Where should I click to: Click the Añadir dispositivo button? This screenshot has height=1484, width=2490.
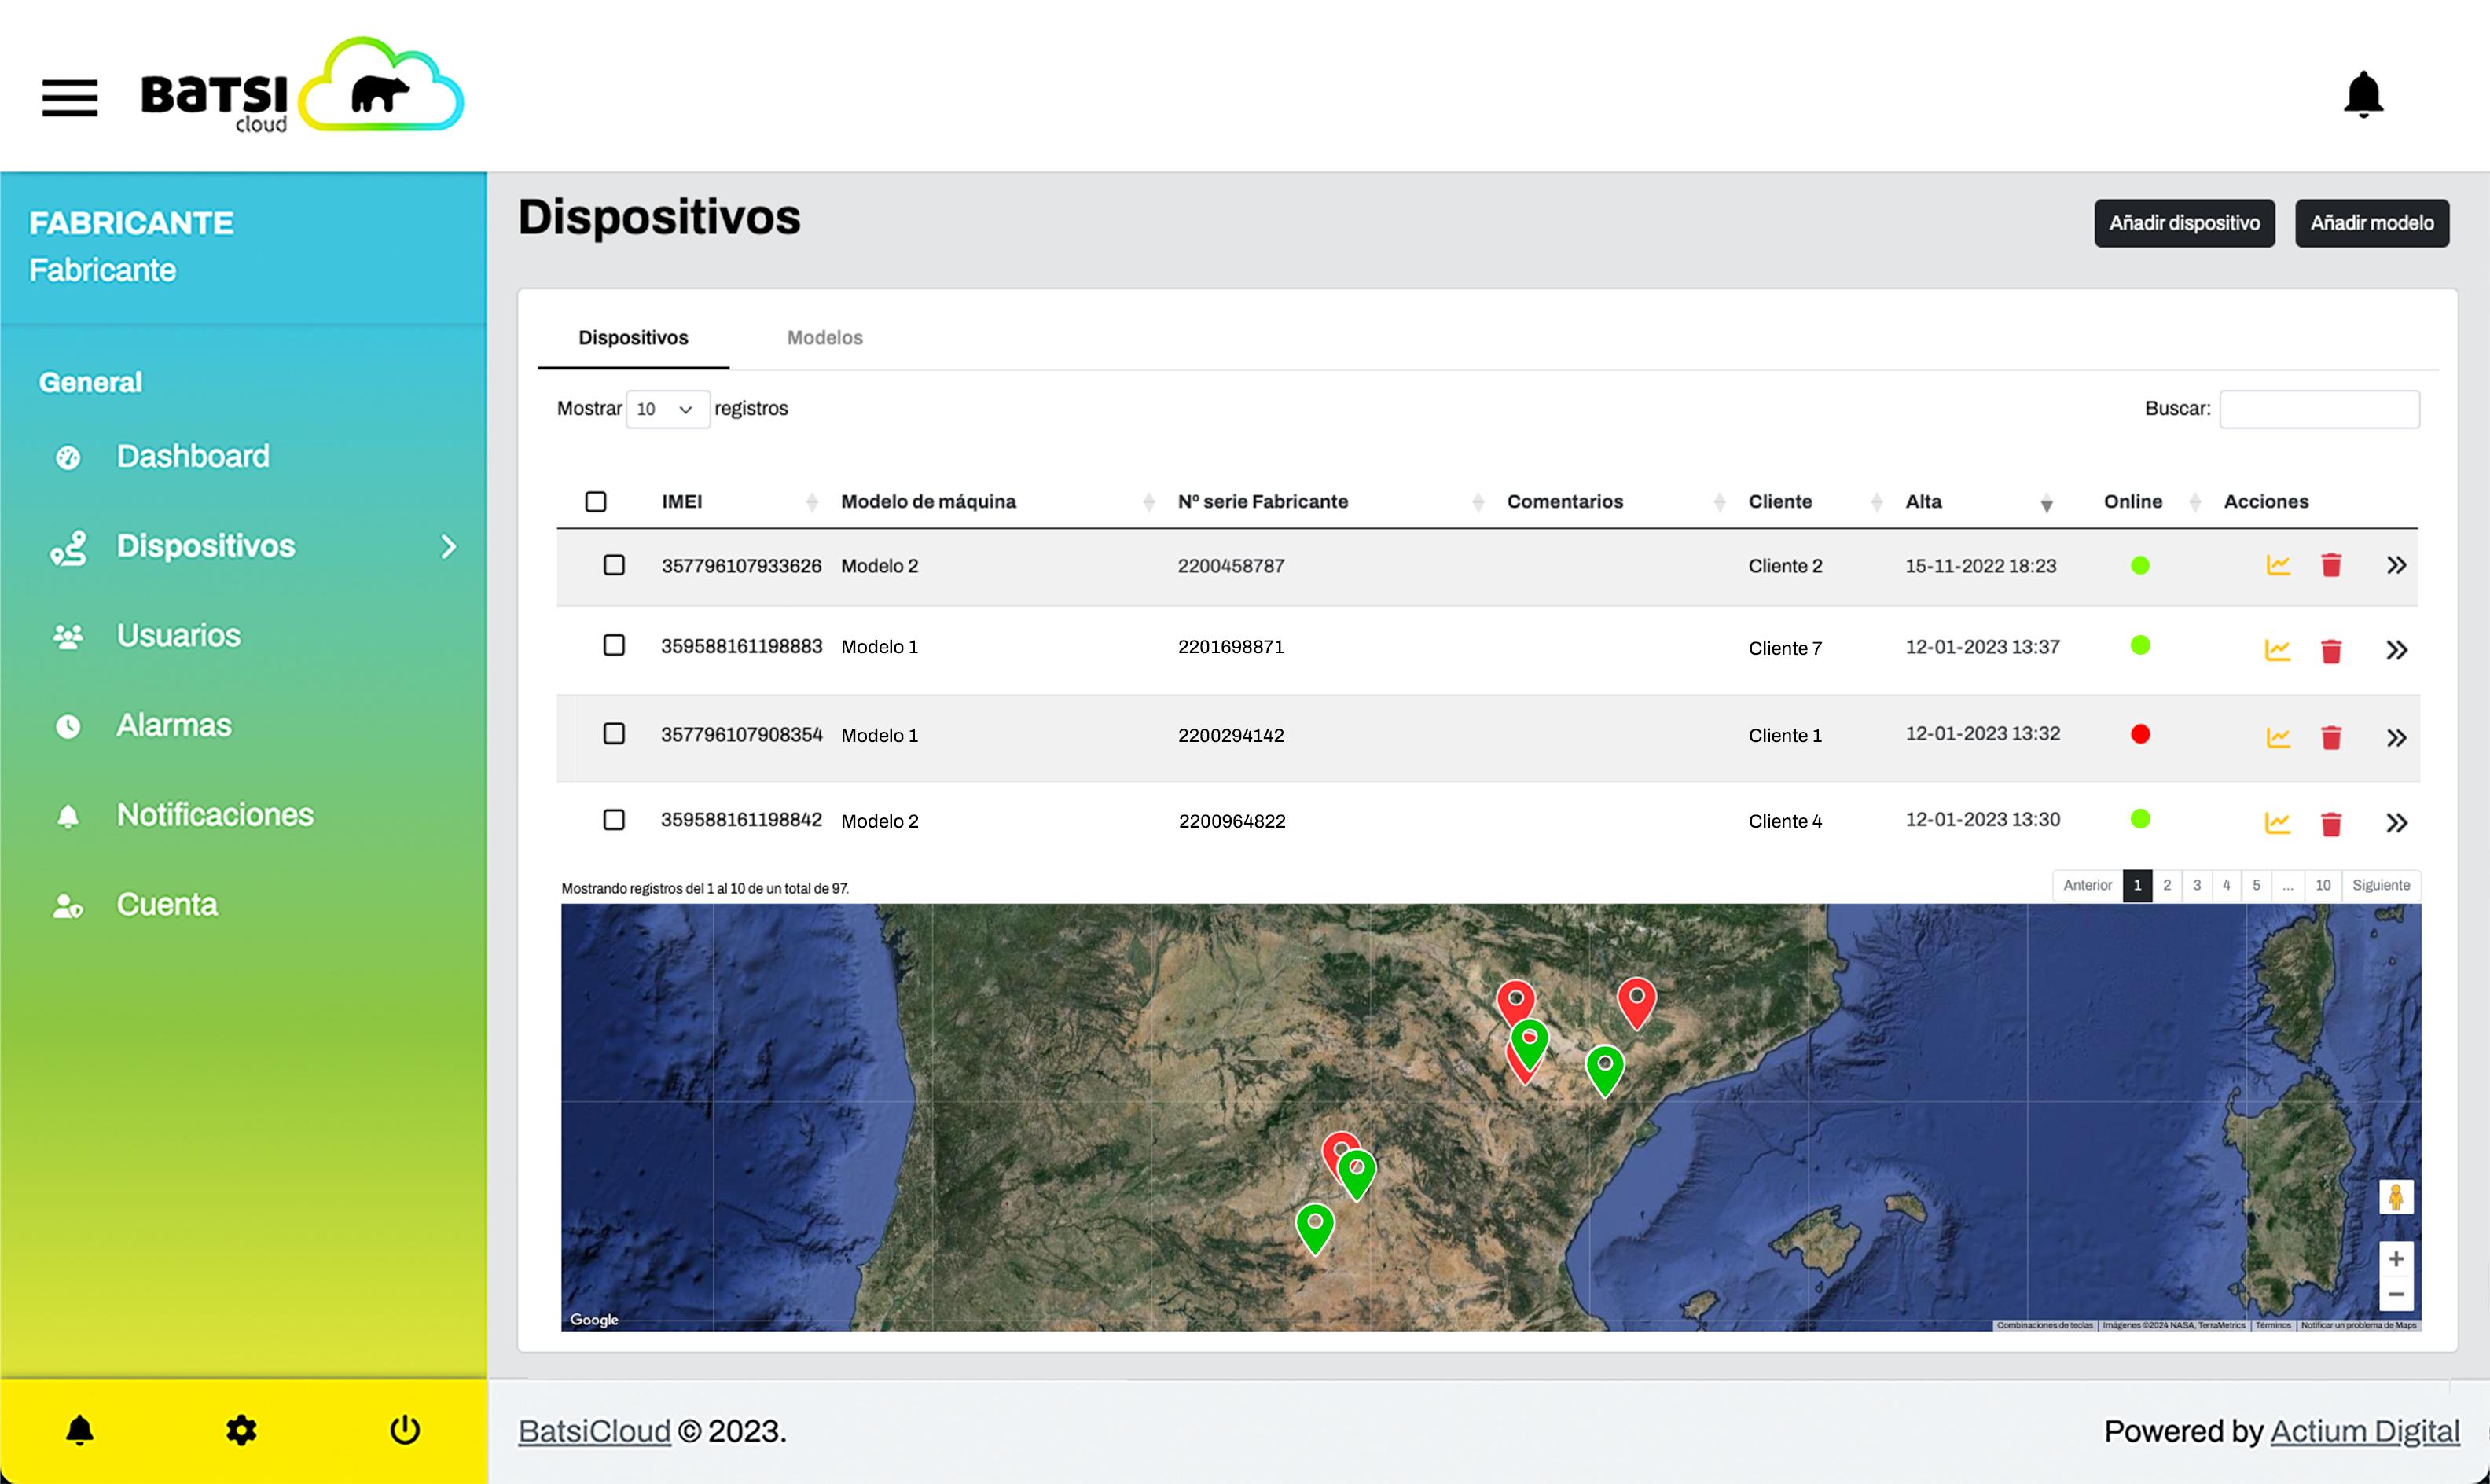2184,223
